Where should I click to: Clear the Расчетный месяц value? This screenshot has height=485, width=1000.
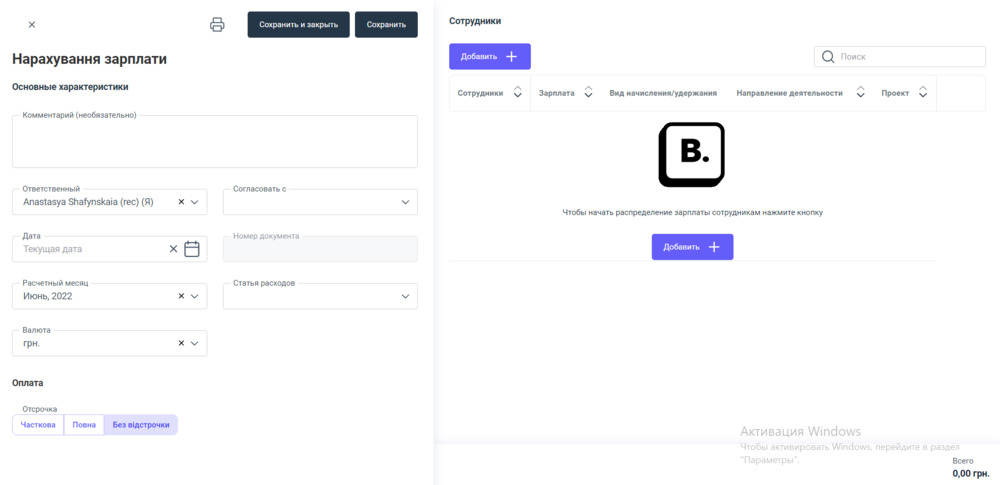click(181, 296)
